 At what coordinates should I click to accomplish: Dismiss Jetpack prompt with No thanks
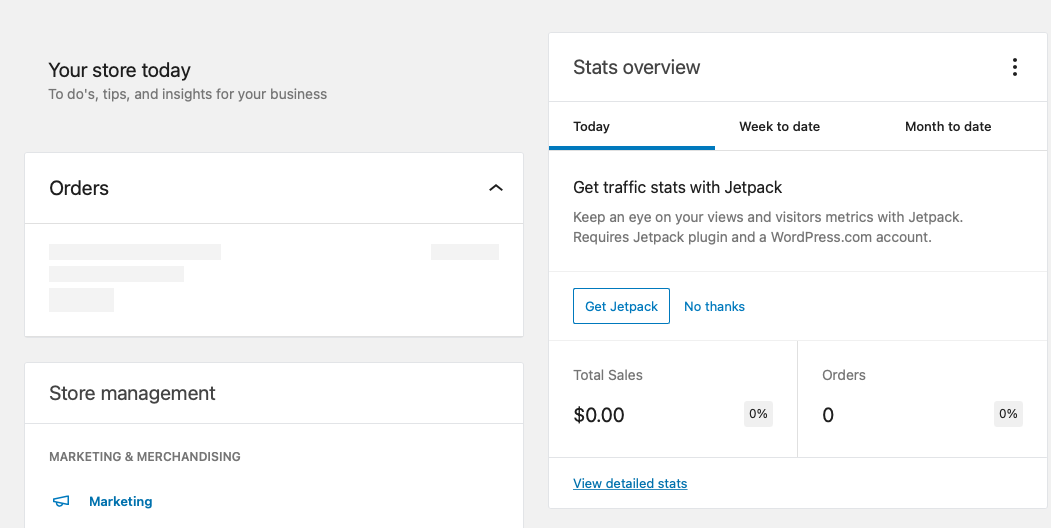pos(714,306)
